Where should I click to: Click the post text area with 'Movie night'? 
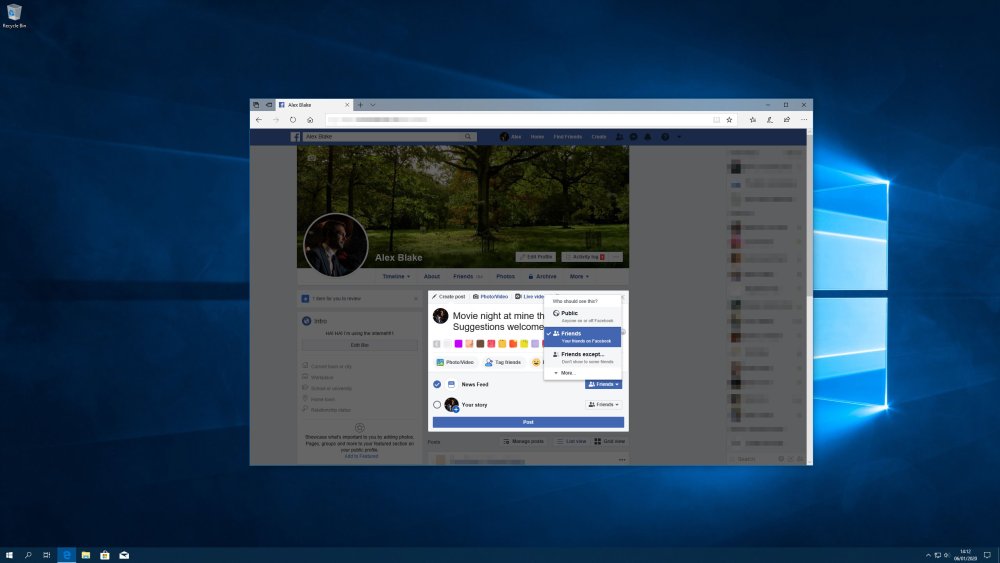[x=498, y=321]
